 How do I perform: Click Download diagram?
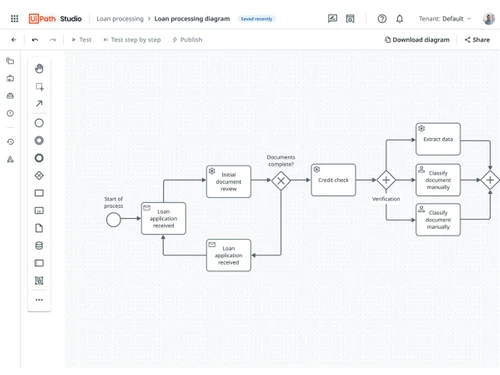pyautogui.click(x=417, y=40)
